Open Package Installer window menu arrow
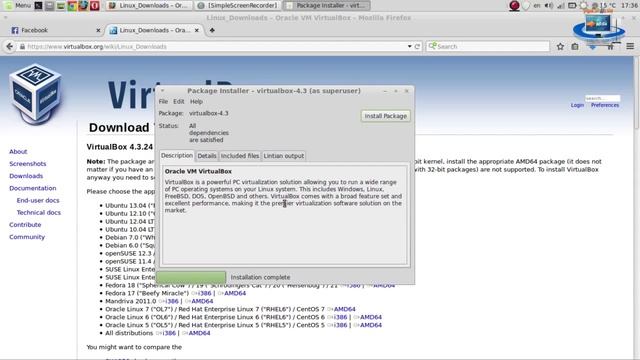640x360 pixels. click(162, 91)
